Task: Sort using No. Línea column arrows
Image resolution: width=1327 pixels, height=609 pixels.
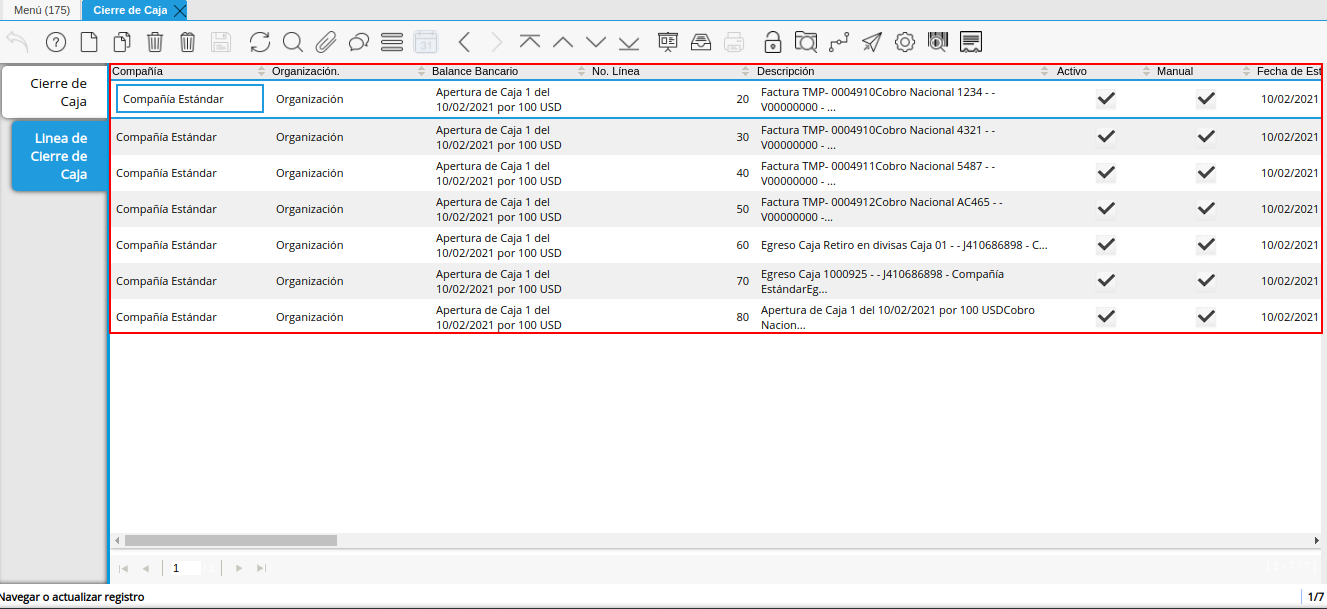Action: coord(745,72)
